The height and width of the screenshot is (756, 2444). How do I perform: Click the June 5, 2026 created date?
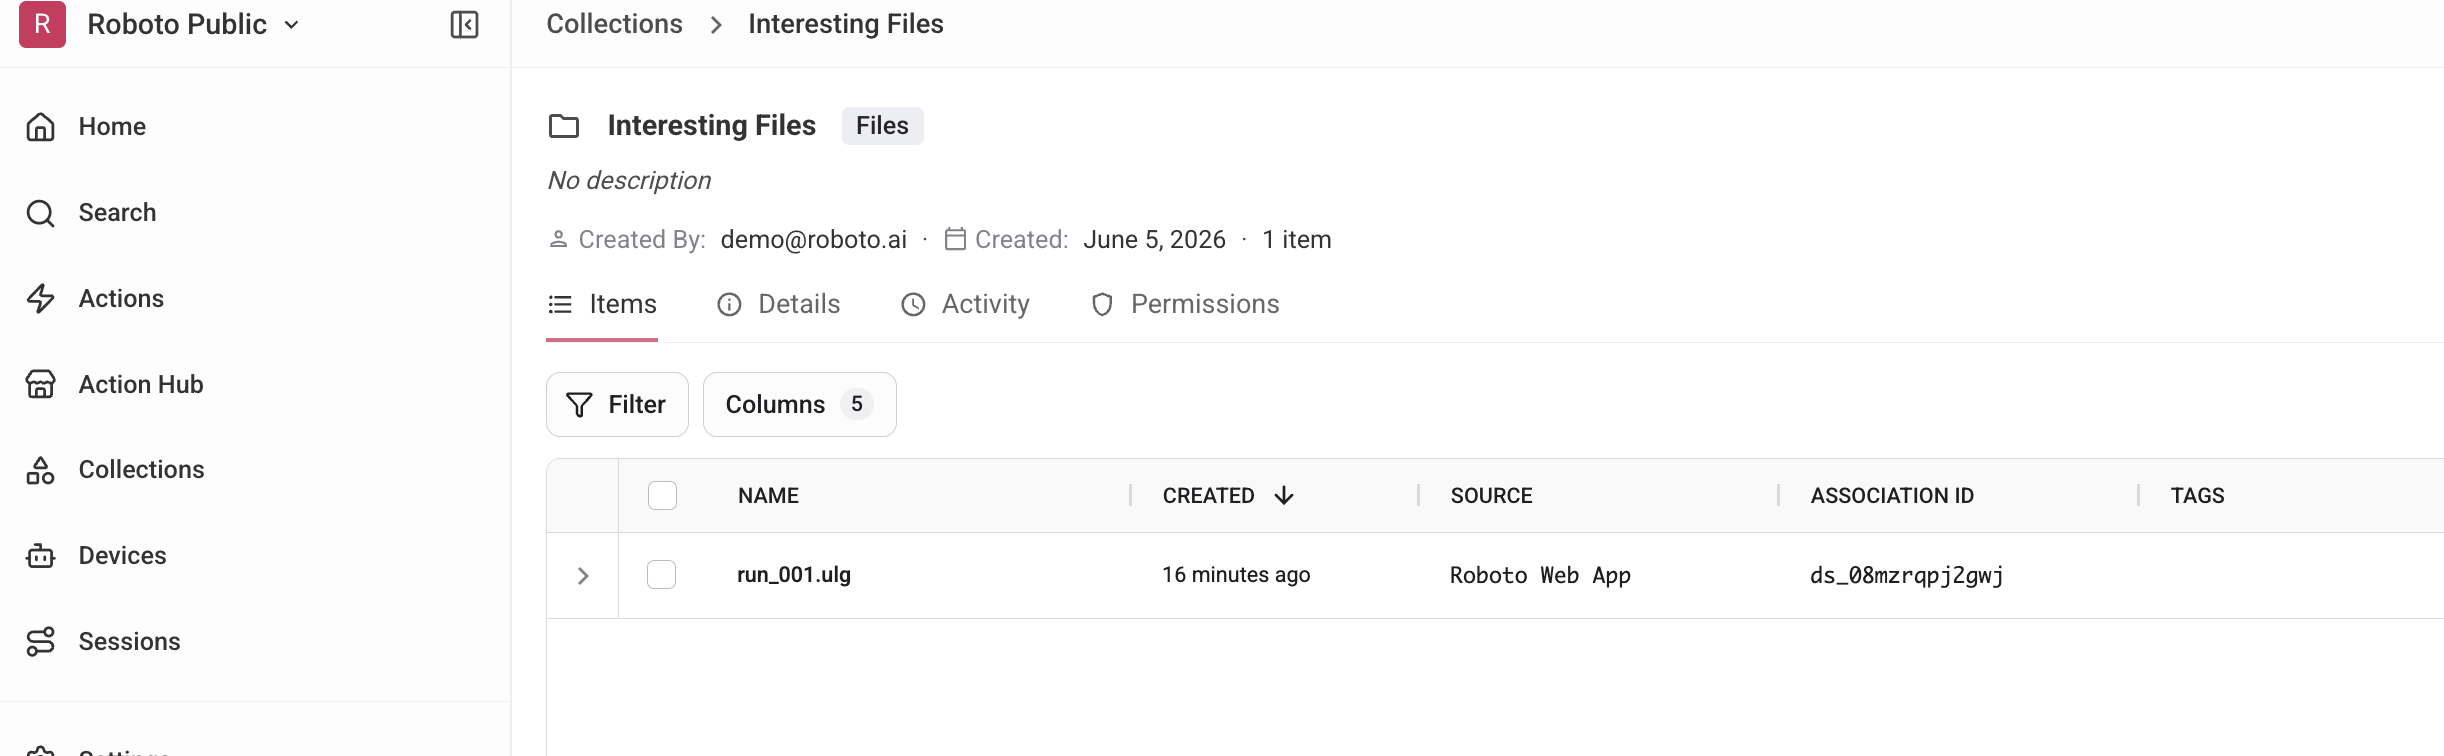[1154, 240]
